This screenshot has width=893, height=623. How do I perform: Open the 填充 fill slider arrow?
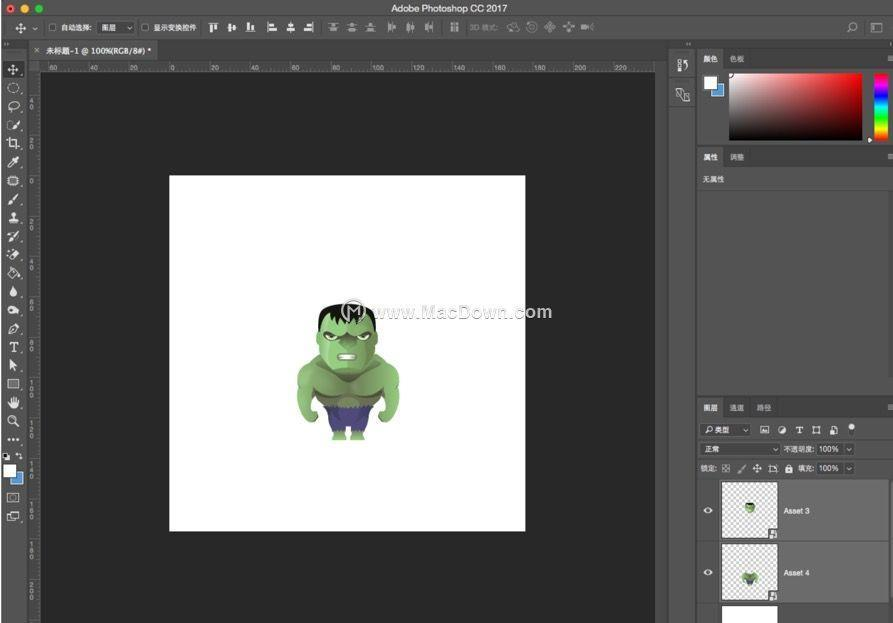pos(849,469)
